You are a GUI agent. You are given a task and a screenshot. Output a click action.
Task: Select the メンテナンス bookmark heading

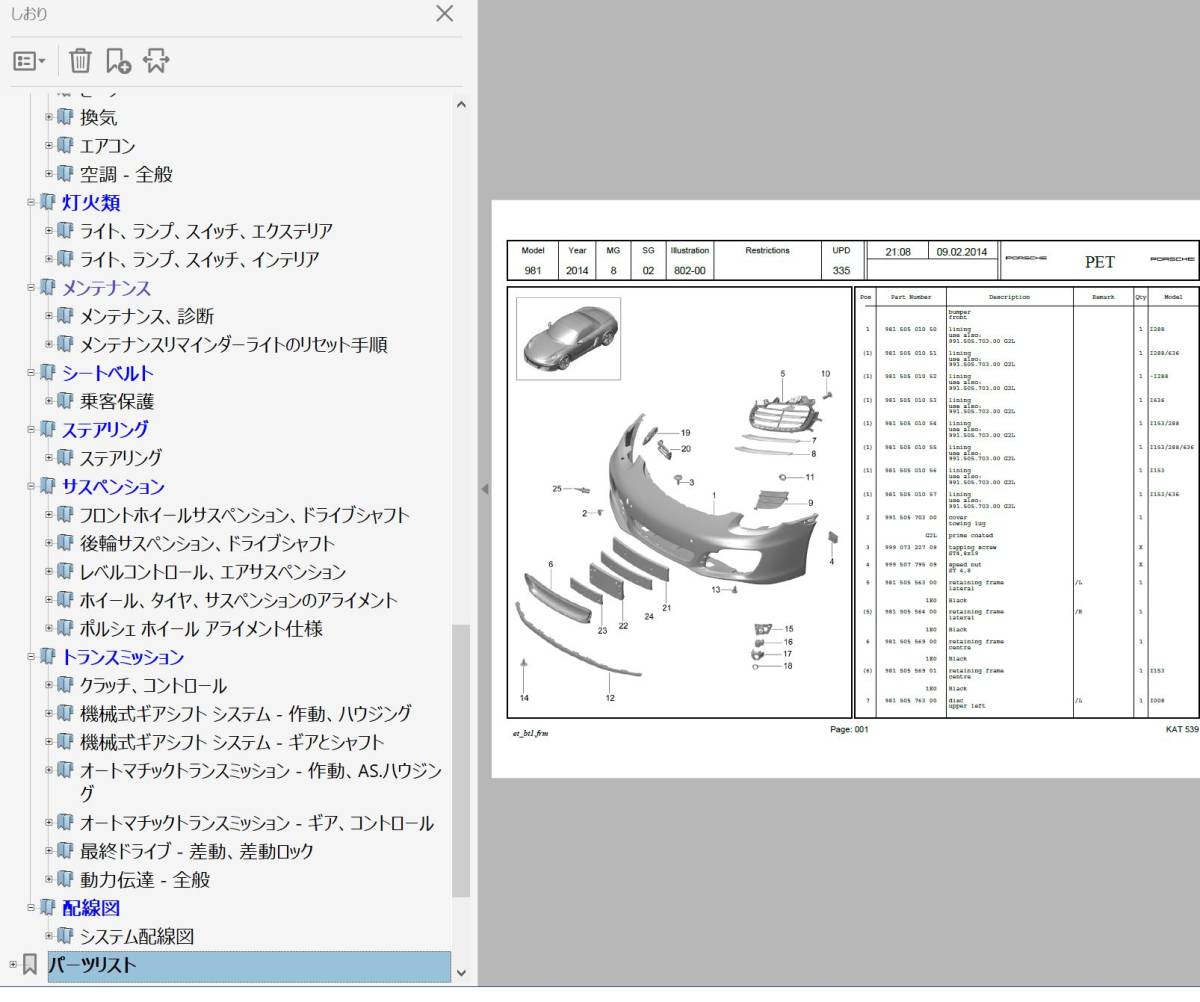(x=106, y=288)
